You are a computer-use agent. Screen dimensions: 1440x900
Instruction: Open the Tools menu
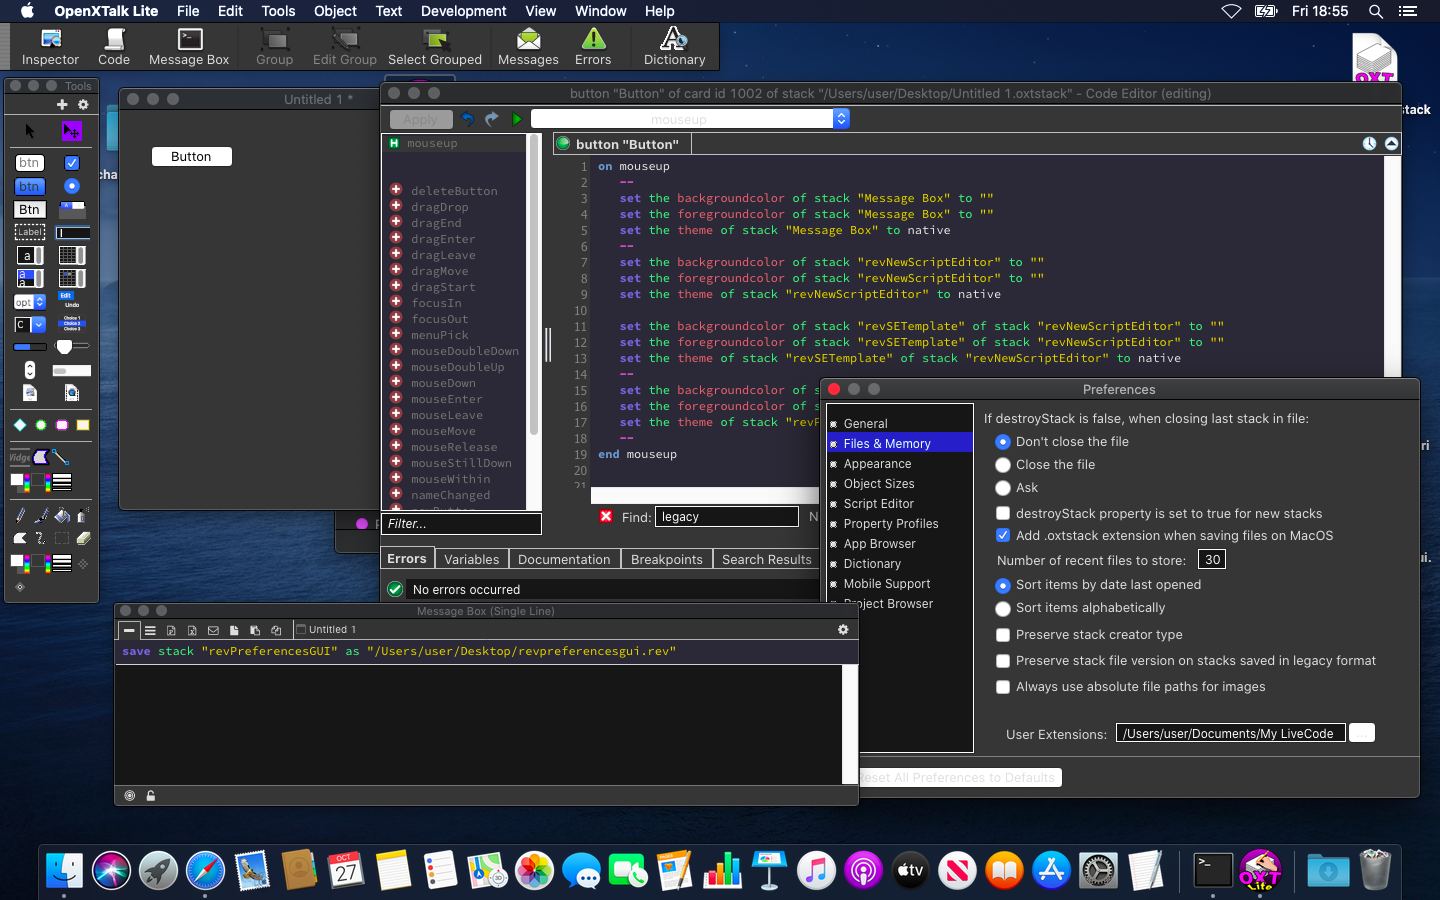(278, 11)
